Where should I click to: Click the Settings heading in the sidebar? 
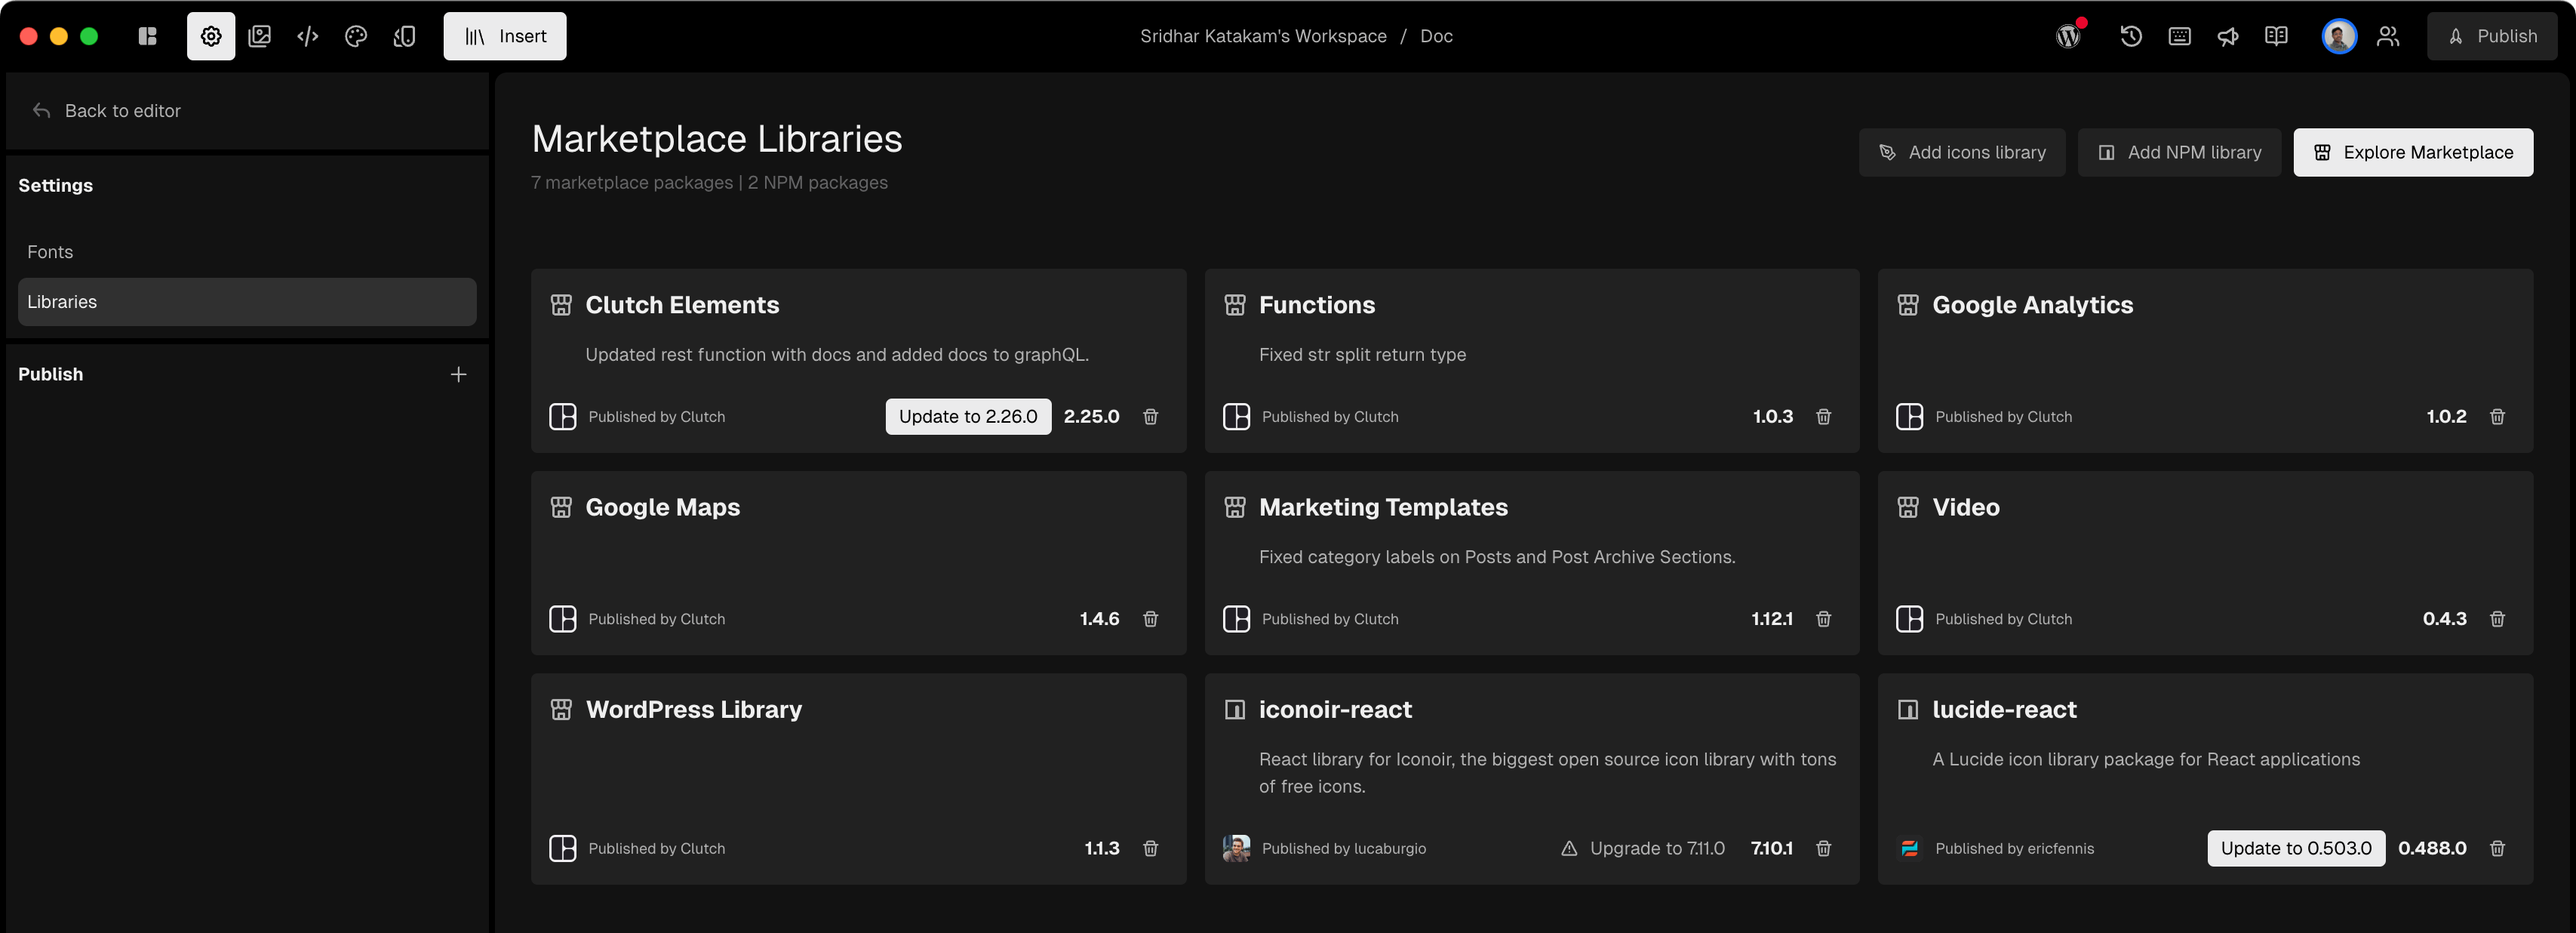[55, 185]
